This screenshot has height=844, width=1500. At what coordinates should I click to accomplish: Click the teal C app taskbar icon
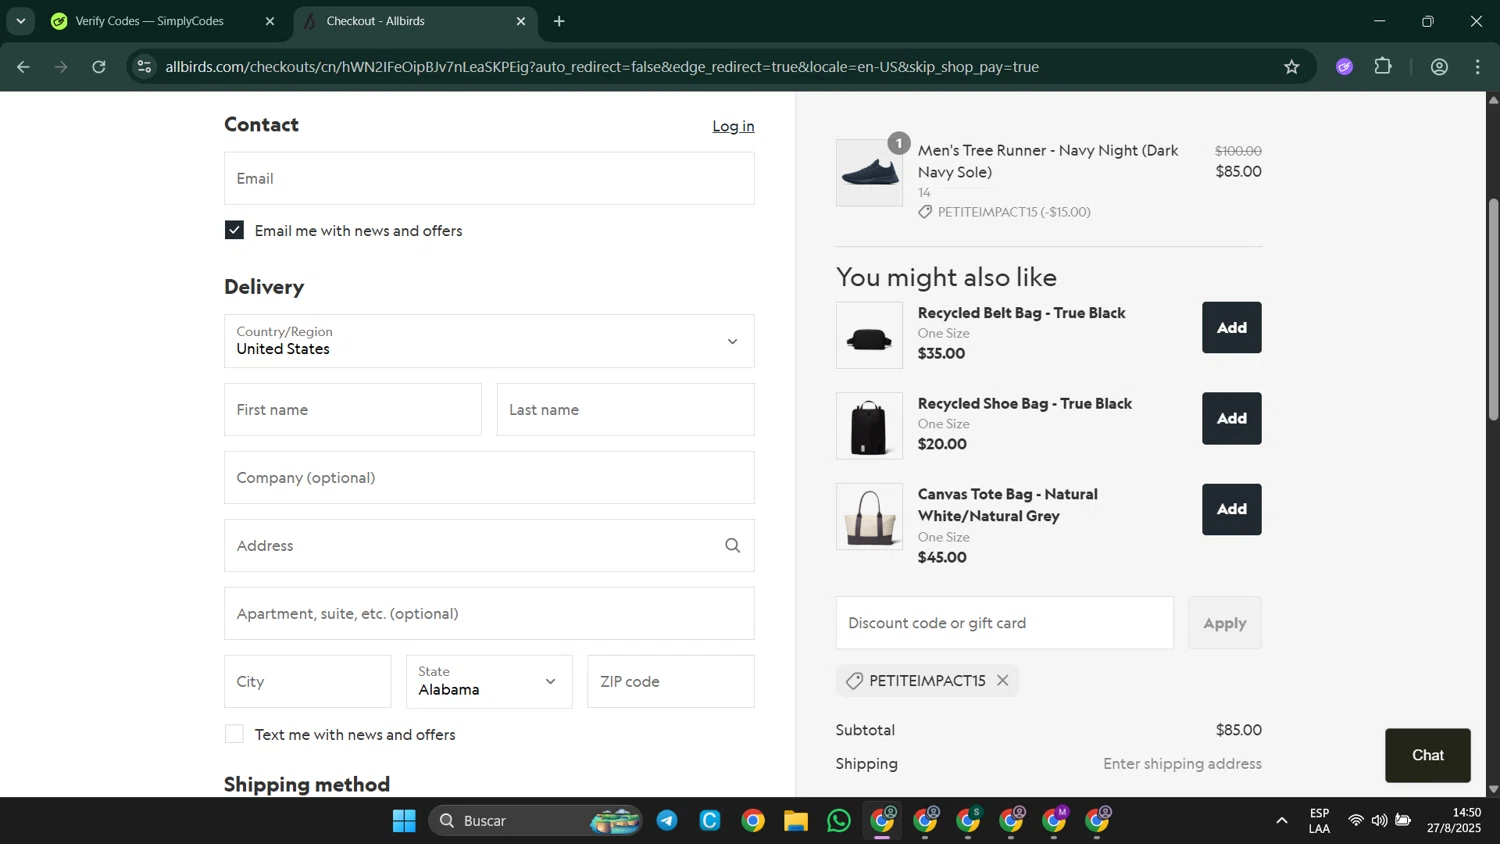click(x=710, y=821)
